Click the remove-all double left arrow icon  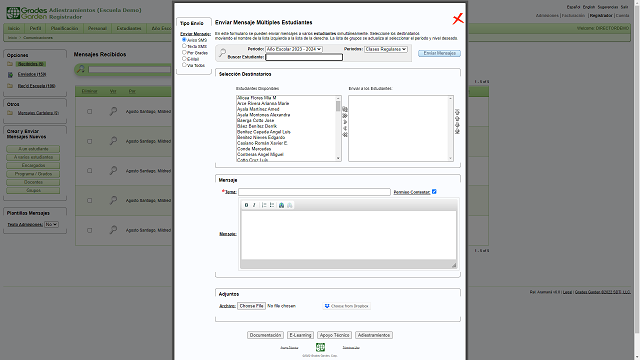coord(345,134)
